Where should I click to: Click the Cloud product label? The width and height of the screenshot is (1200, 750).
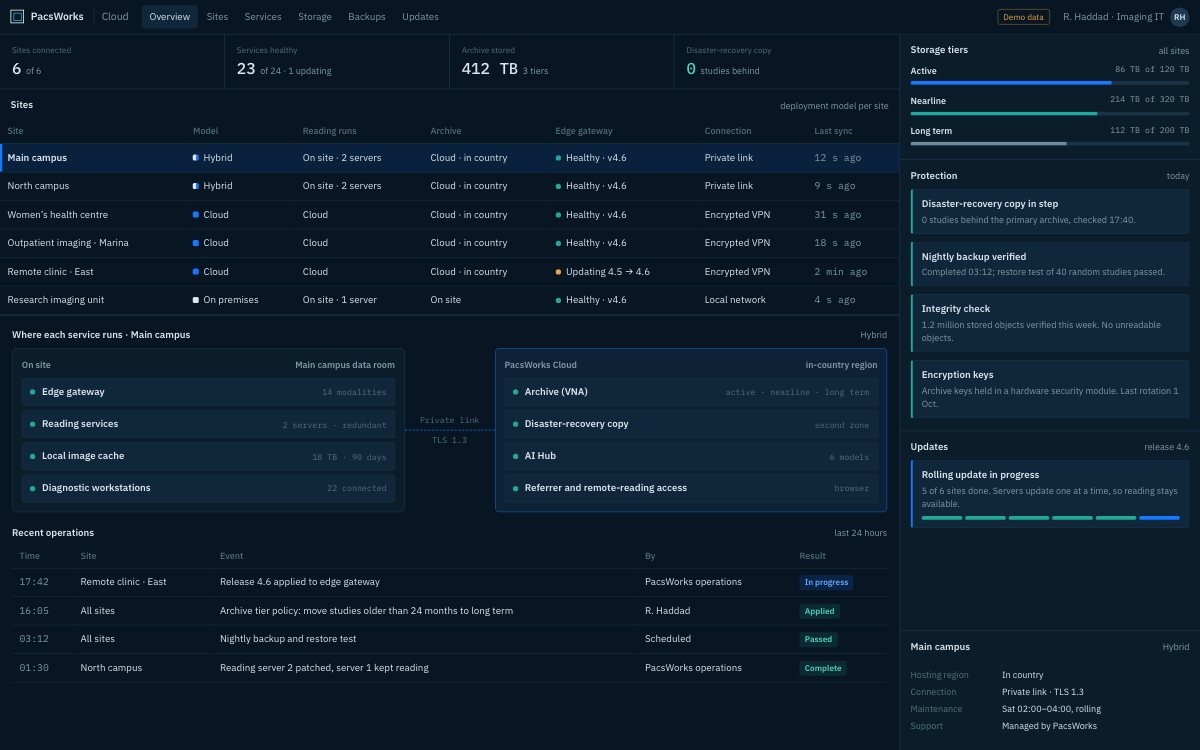tap(115, 17)
